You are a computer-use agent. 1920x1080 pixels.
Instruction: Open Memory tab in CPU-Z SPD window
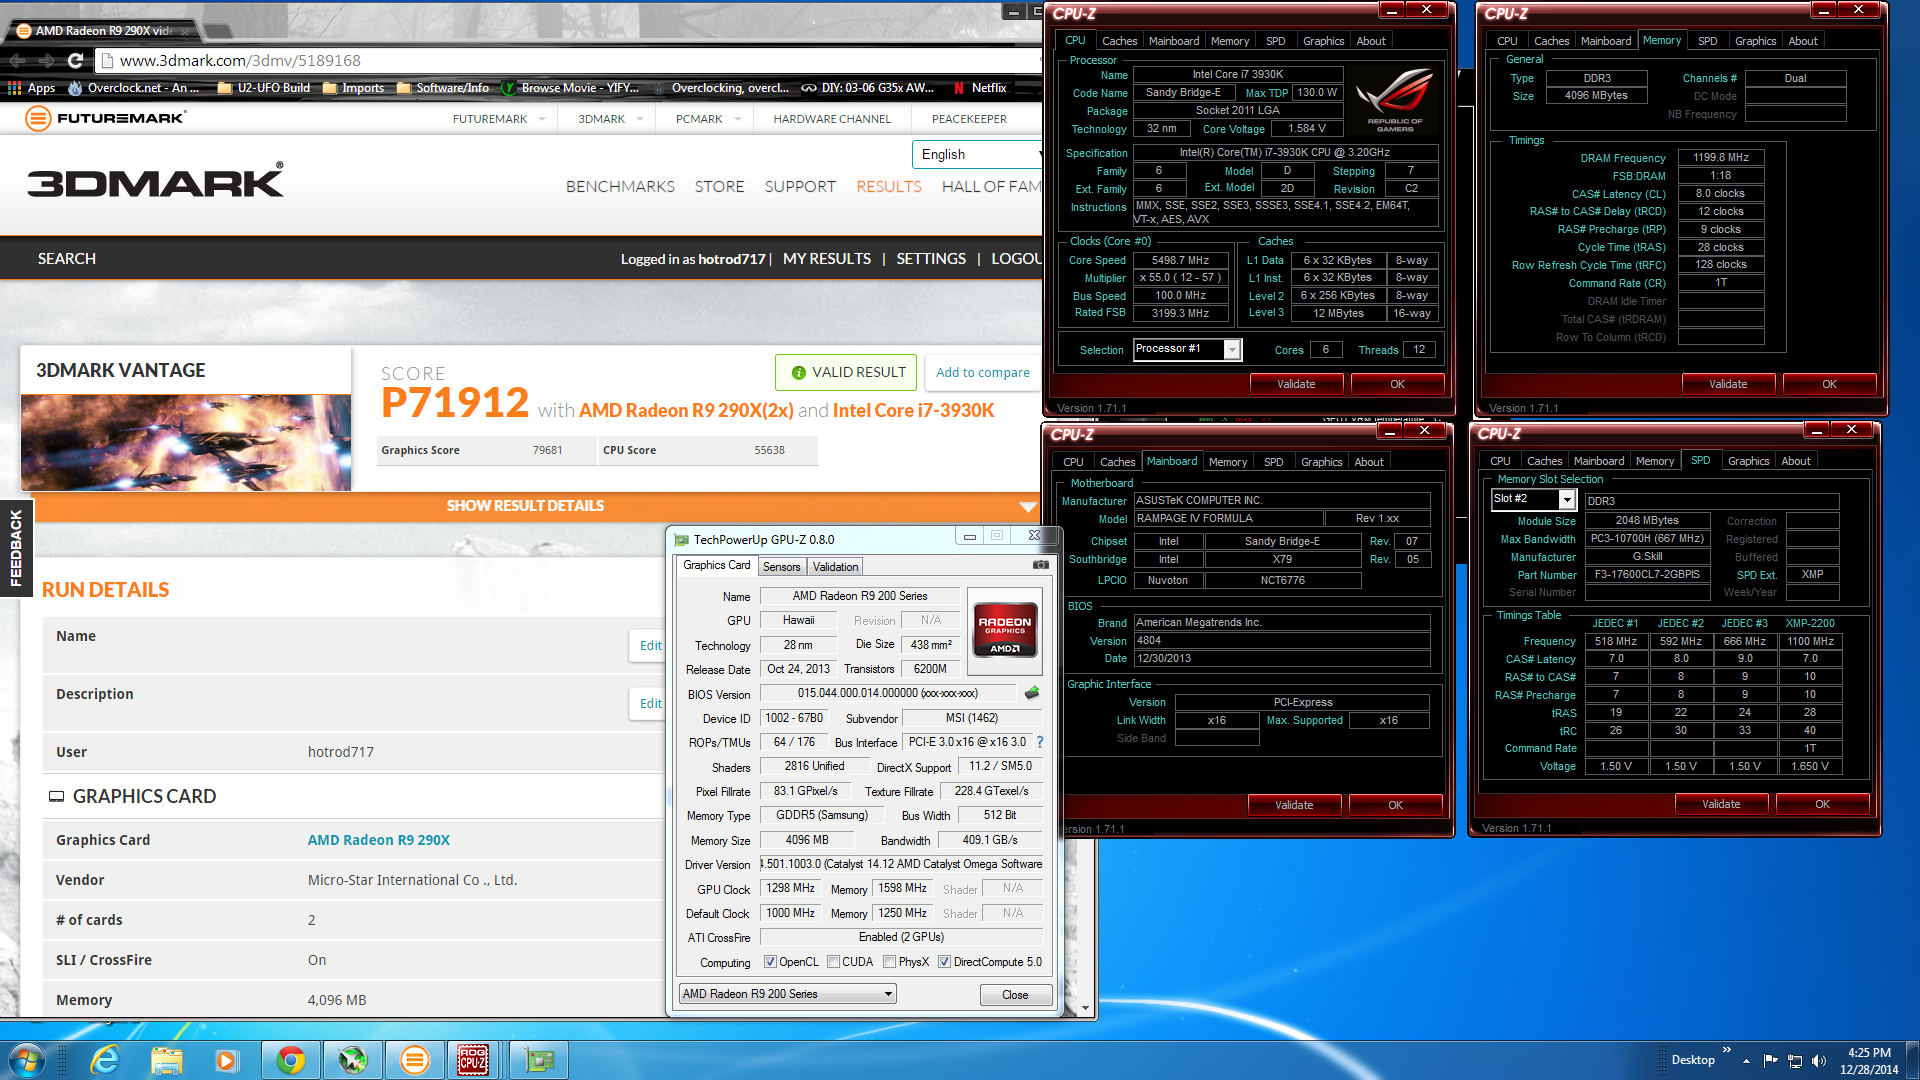coord(1654,461)
